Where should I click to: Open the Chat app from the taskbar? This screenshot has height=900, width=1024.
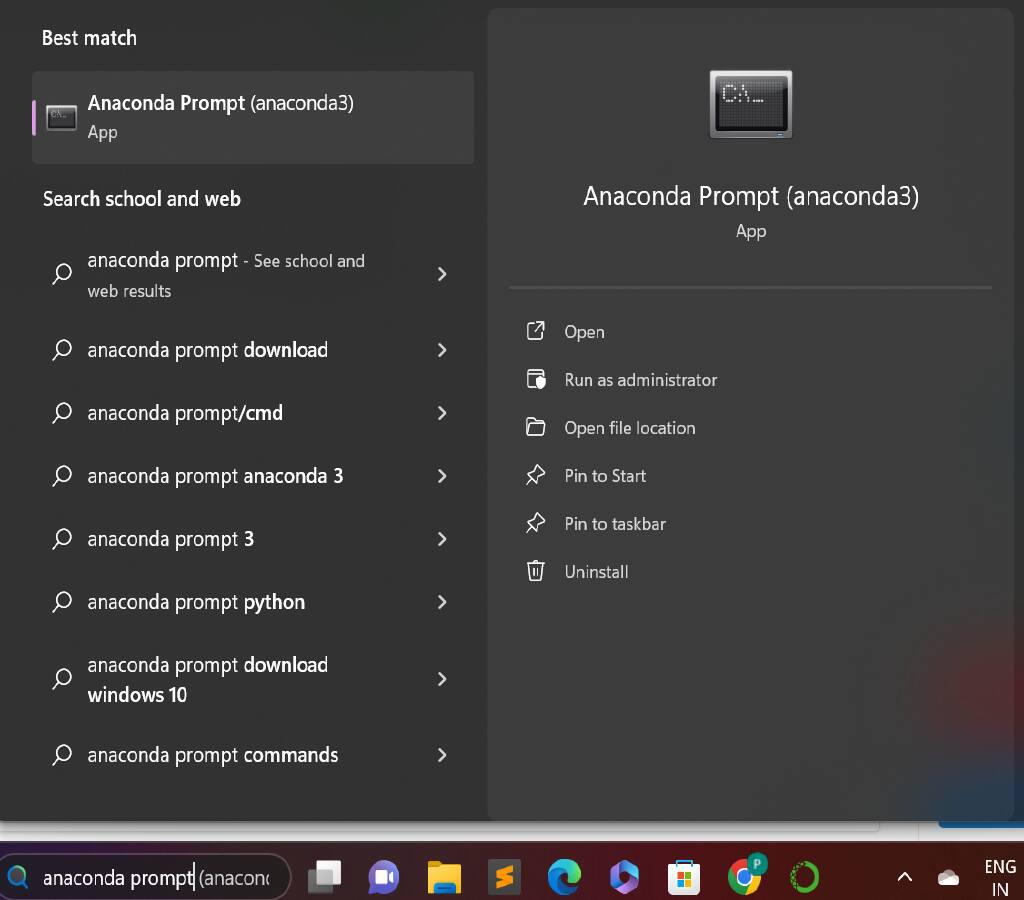[384, 877]
